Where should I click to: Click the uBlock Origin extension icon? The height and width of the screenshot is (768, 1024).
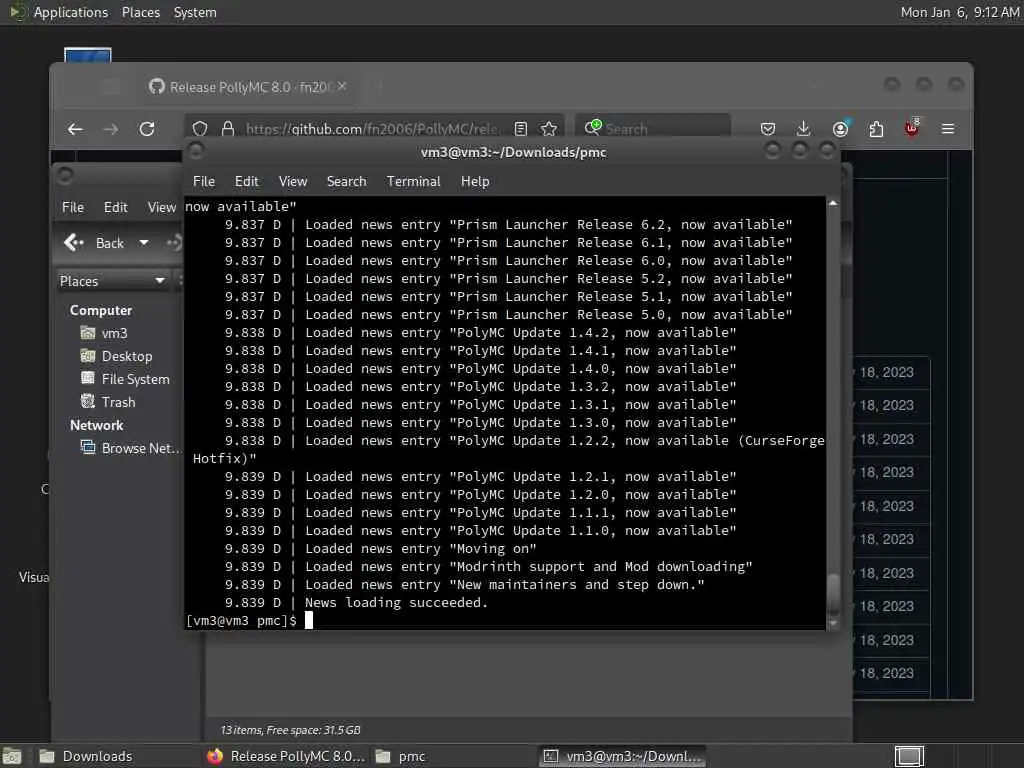tap(912, 128)
